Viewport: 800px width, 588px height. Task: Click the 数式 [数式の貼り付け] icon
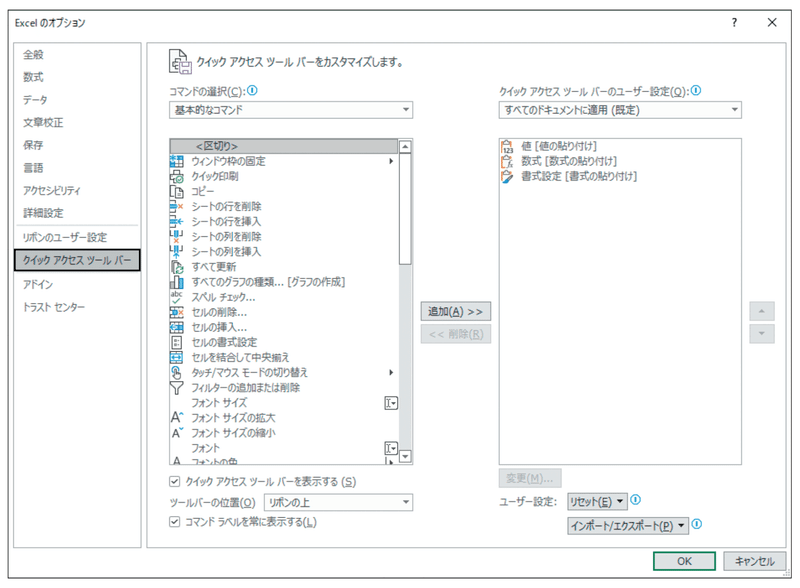(507, 161)
